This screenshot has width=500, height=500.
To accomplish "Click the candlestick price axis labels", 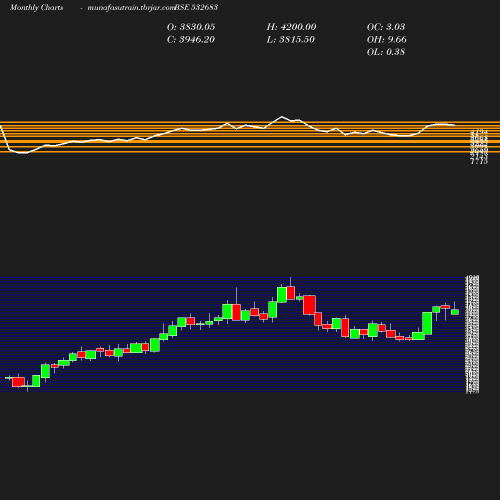I will (x=472, y=334).
